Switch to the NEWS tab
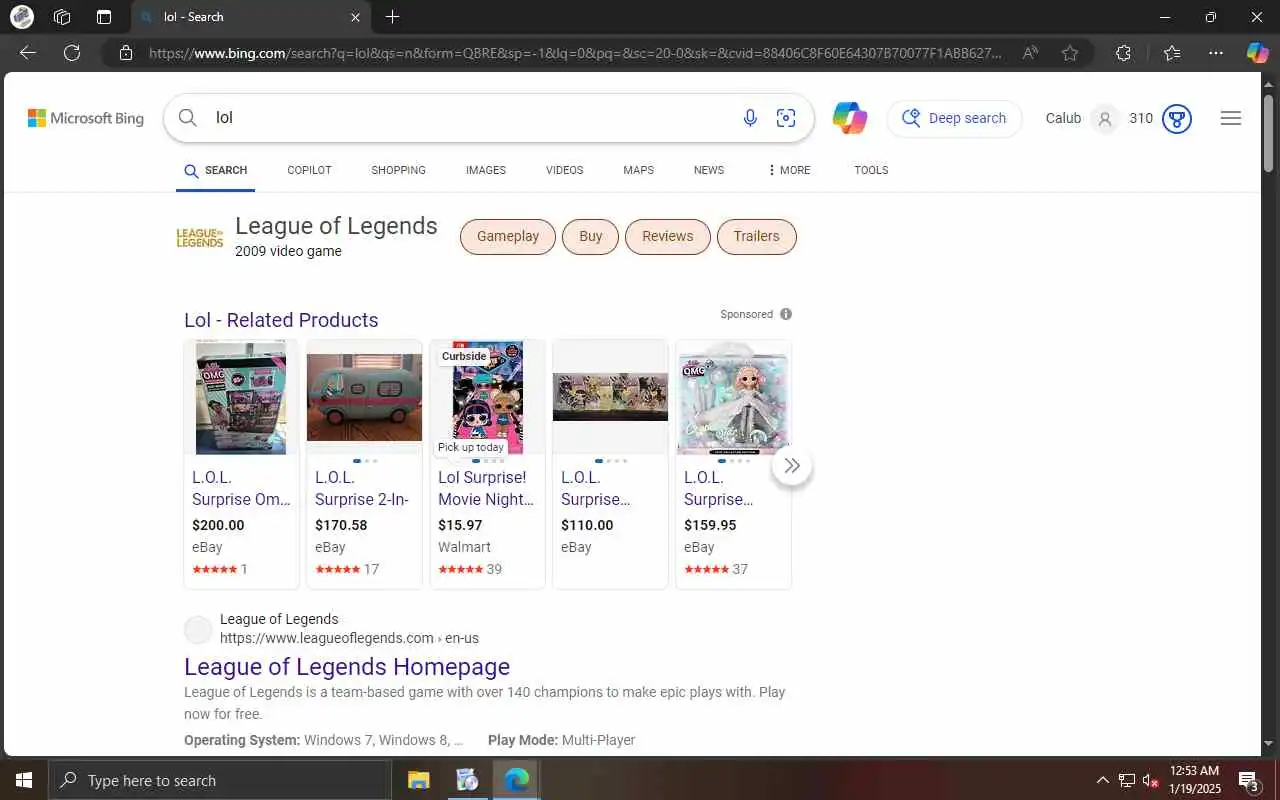Viewport: 1280px width, 800px height. 708,170
